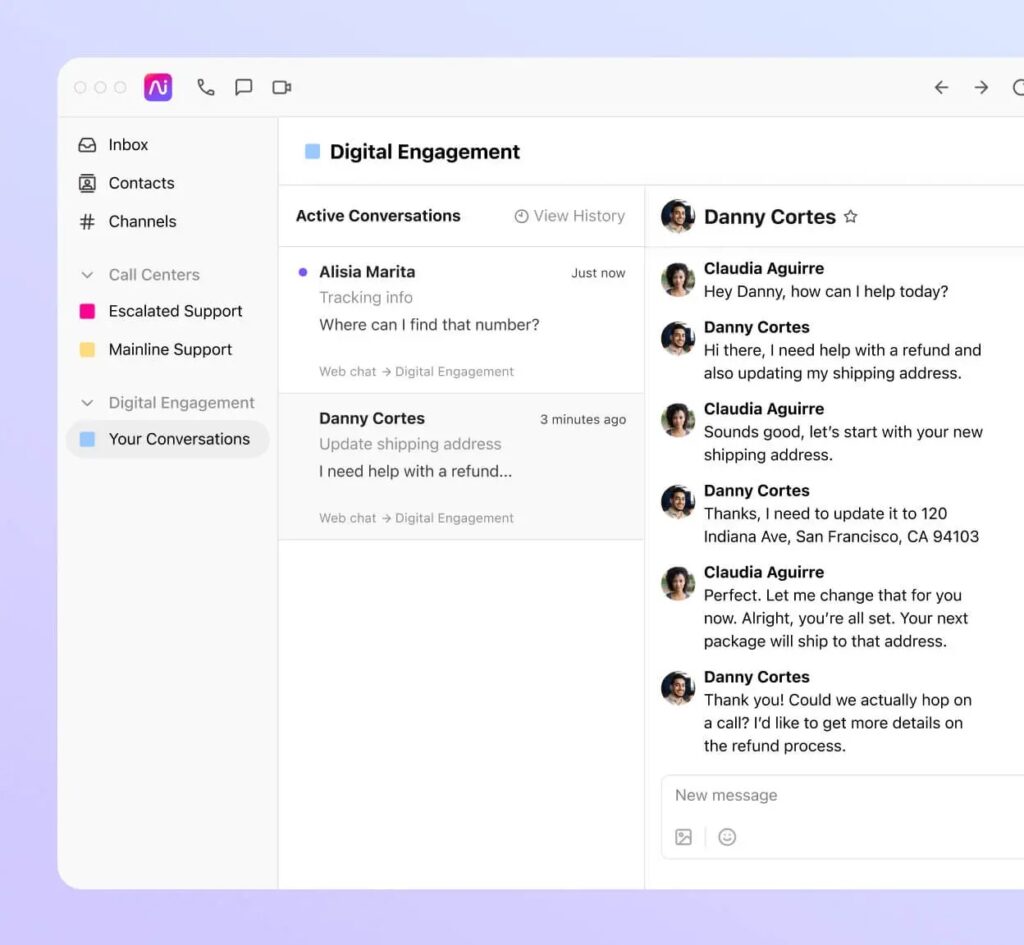Click the Inbox tray icon
The height and width of the screenshot is (945, 1024).
coord(88,144)
